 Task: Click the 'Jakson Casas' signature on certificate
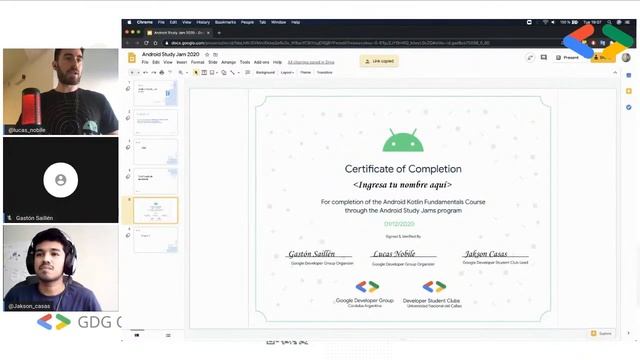(486, 254)
